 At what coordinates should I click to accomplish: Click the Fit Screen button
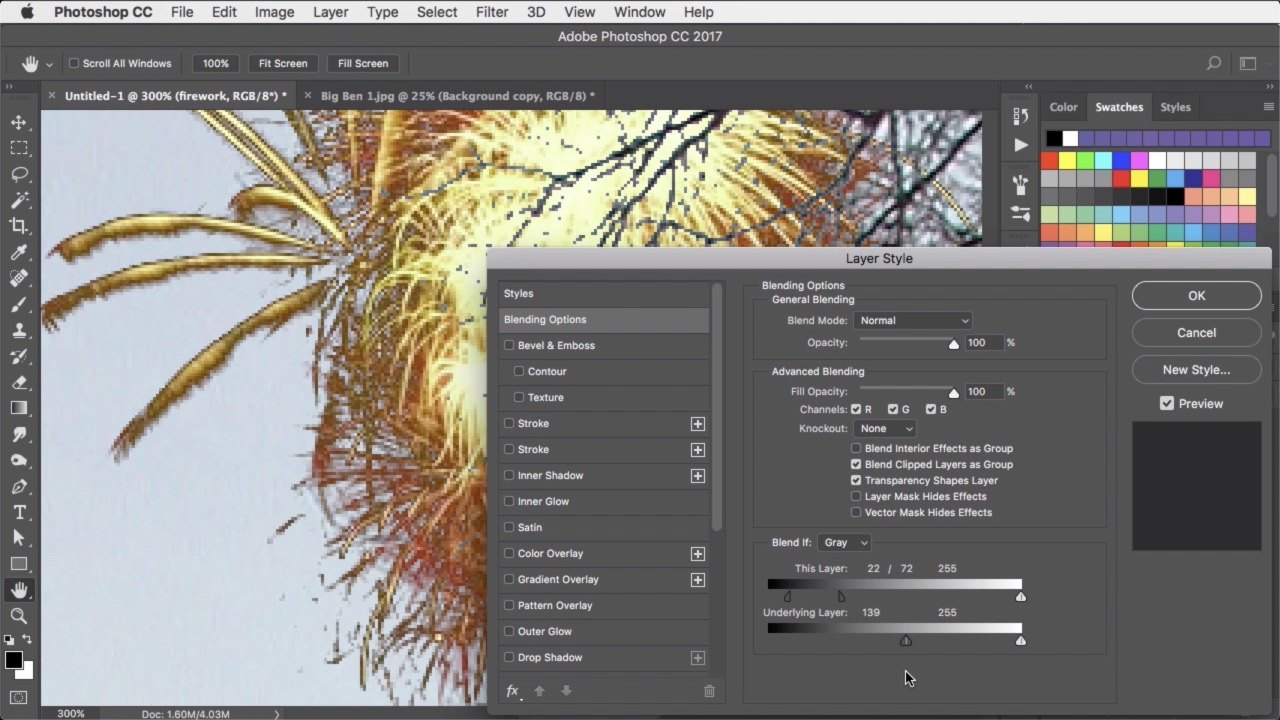pos(283,63)
